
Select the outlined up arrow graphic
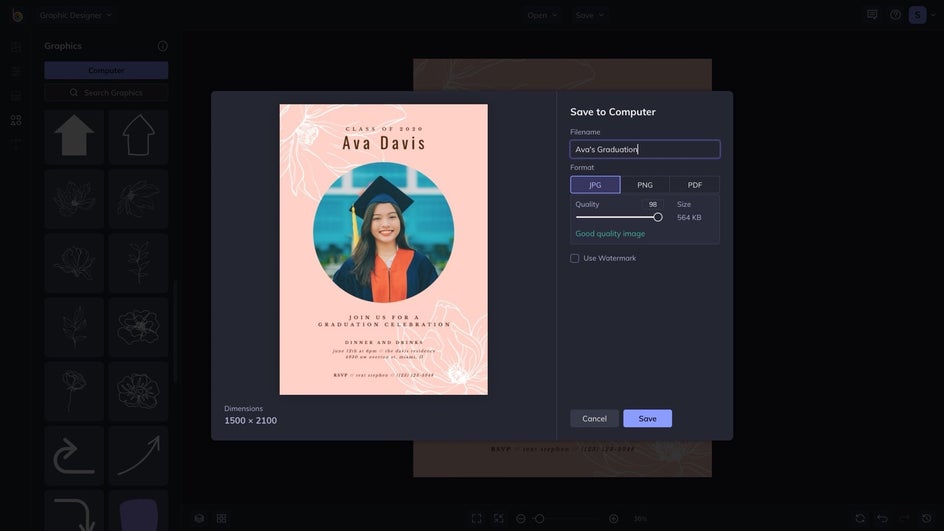click(138, 136)
